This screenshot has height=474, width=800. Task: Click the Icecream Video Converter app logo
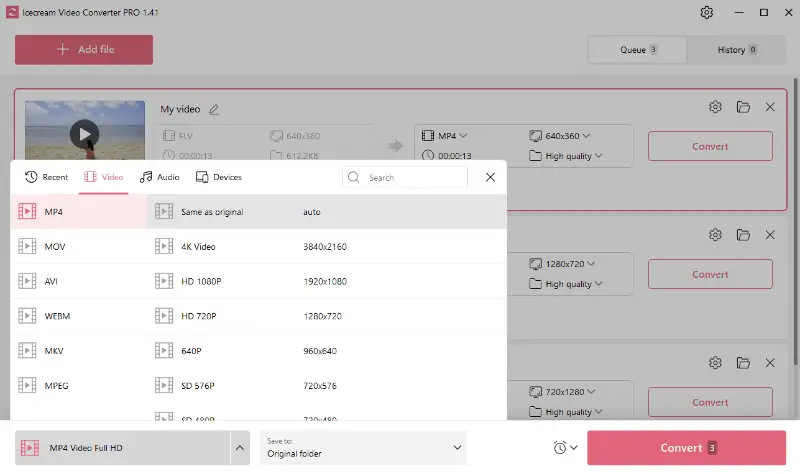coord(12,12)
